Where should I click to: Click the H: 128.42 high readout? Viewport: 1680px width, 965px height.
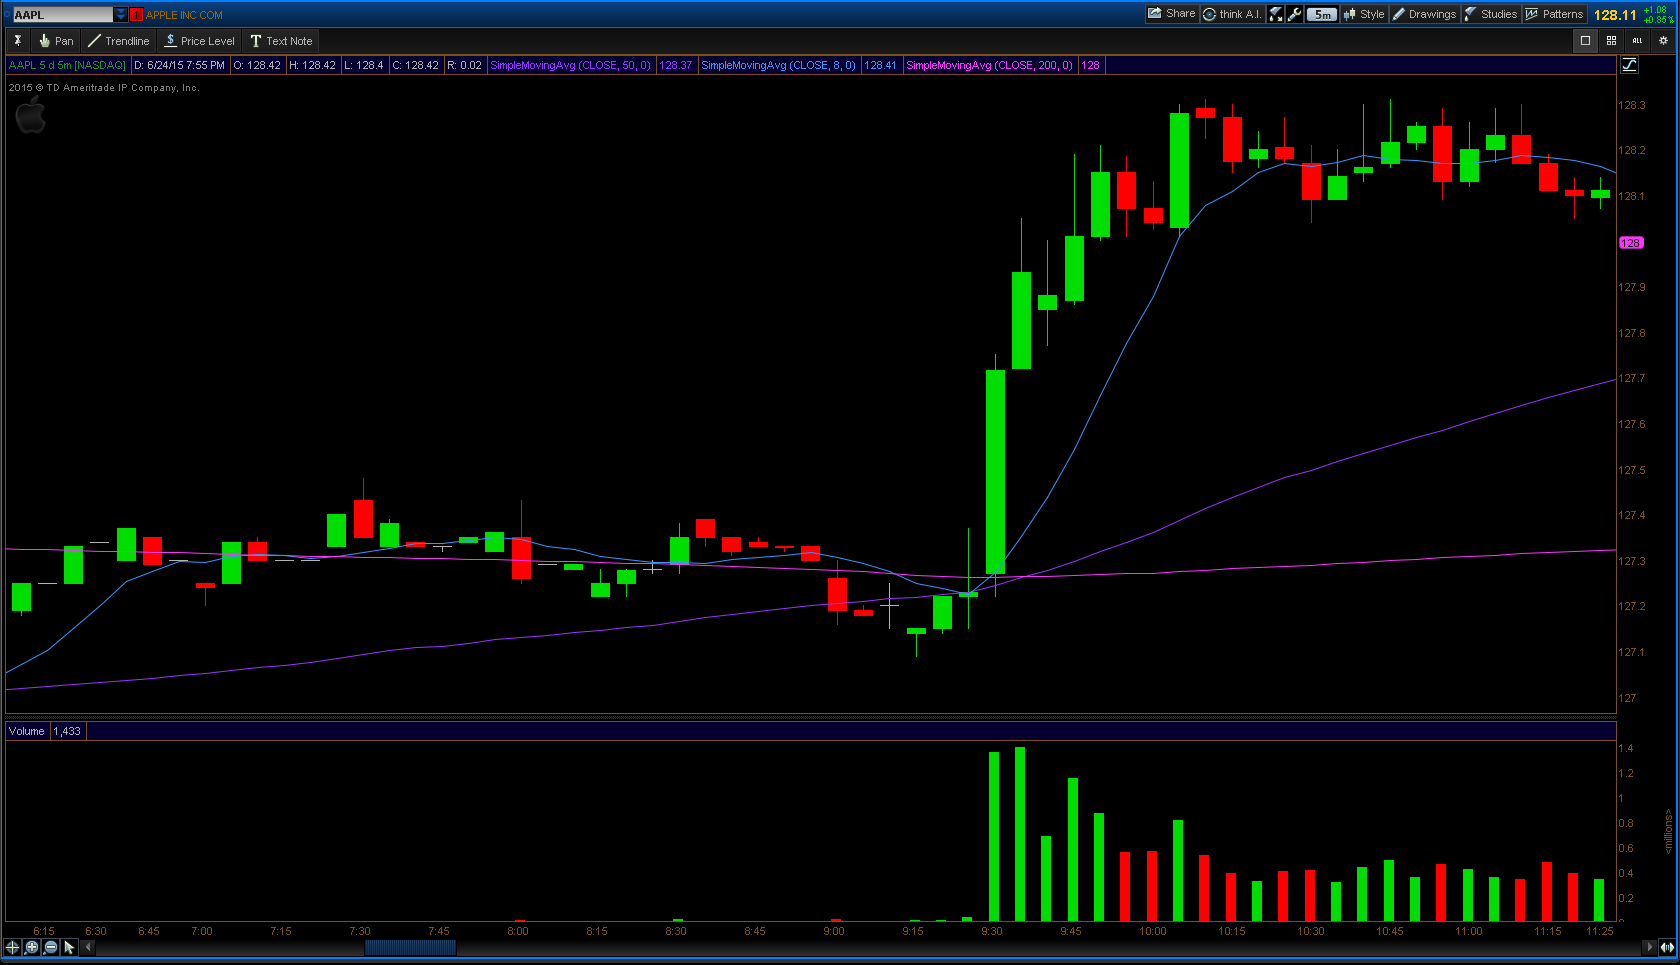click(x=313, y=65)
